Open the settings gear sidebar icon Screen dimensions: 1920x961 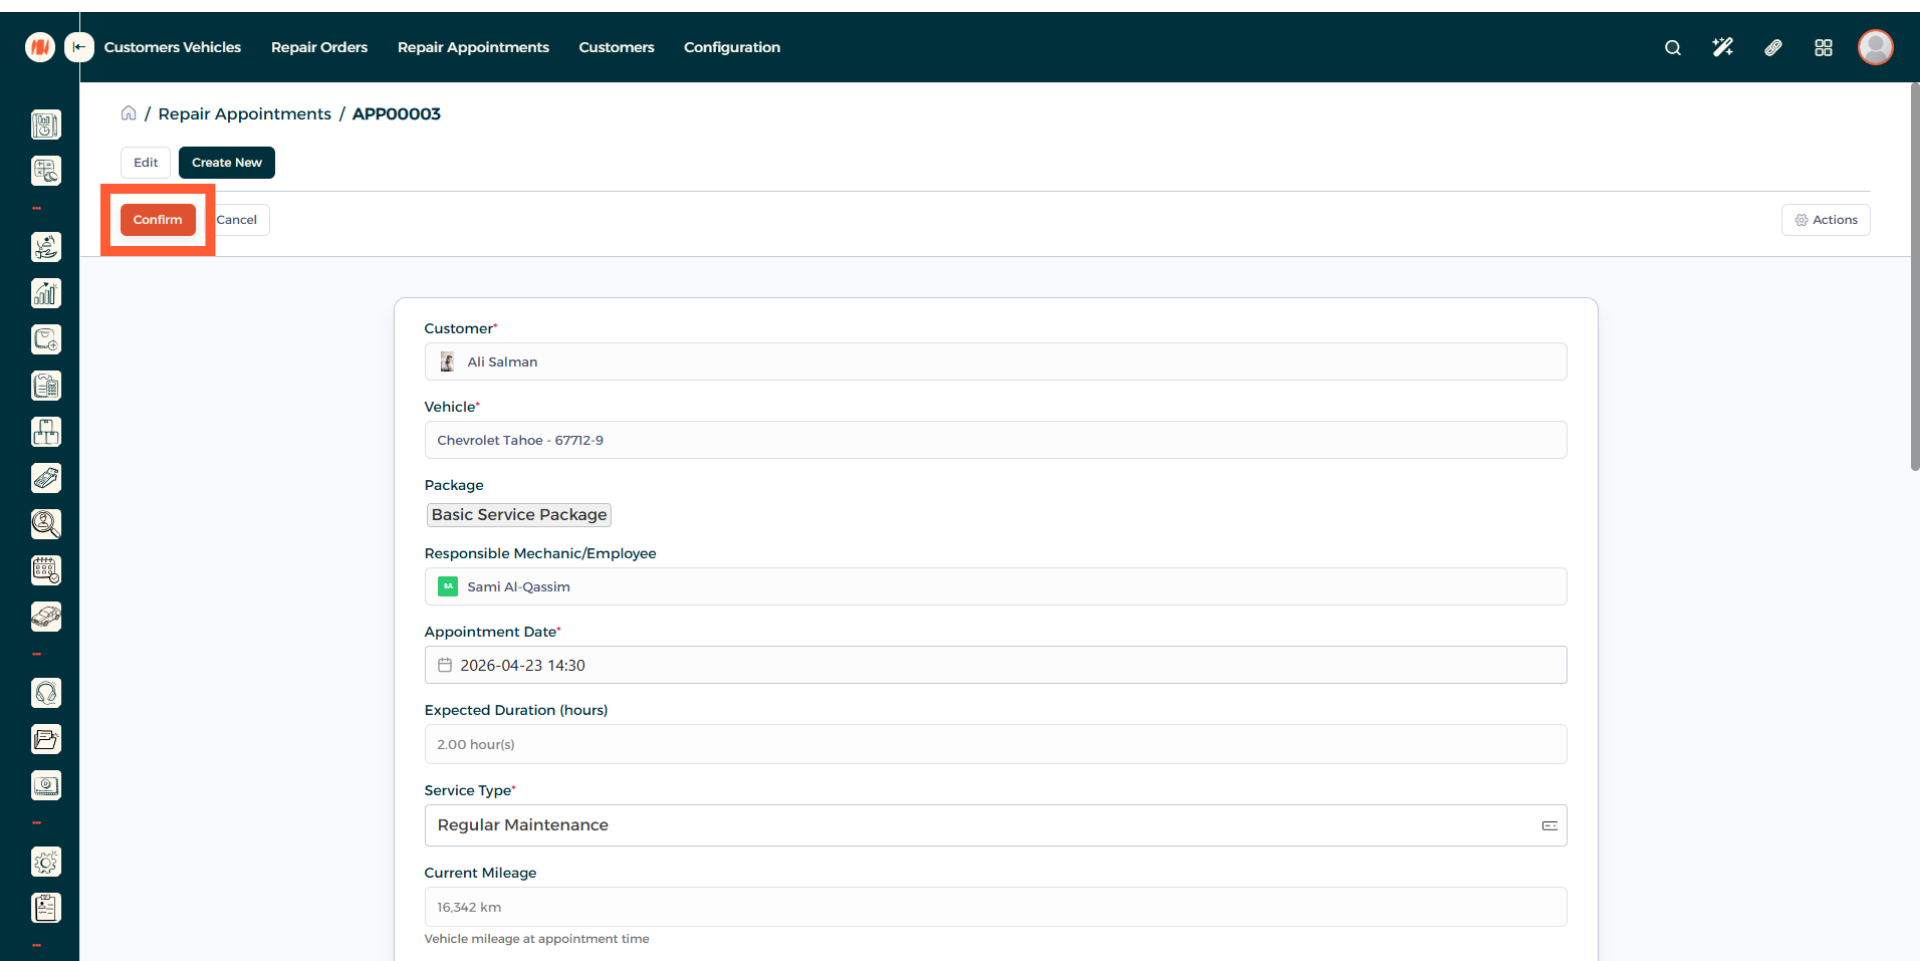click(46, 862)
